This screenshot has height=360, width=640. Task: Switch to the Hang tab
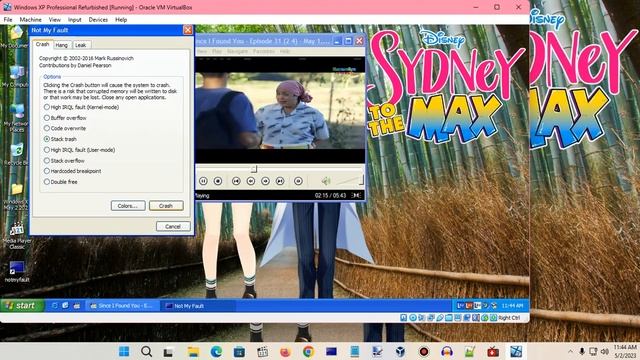[x=62, y=45]
